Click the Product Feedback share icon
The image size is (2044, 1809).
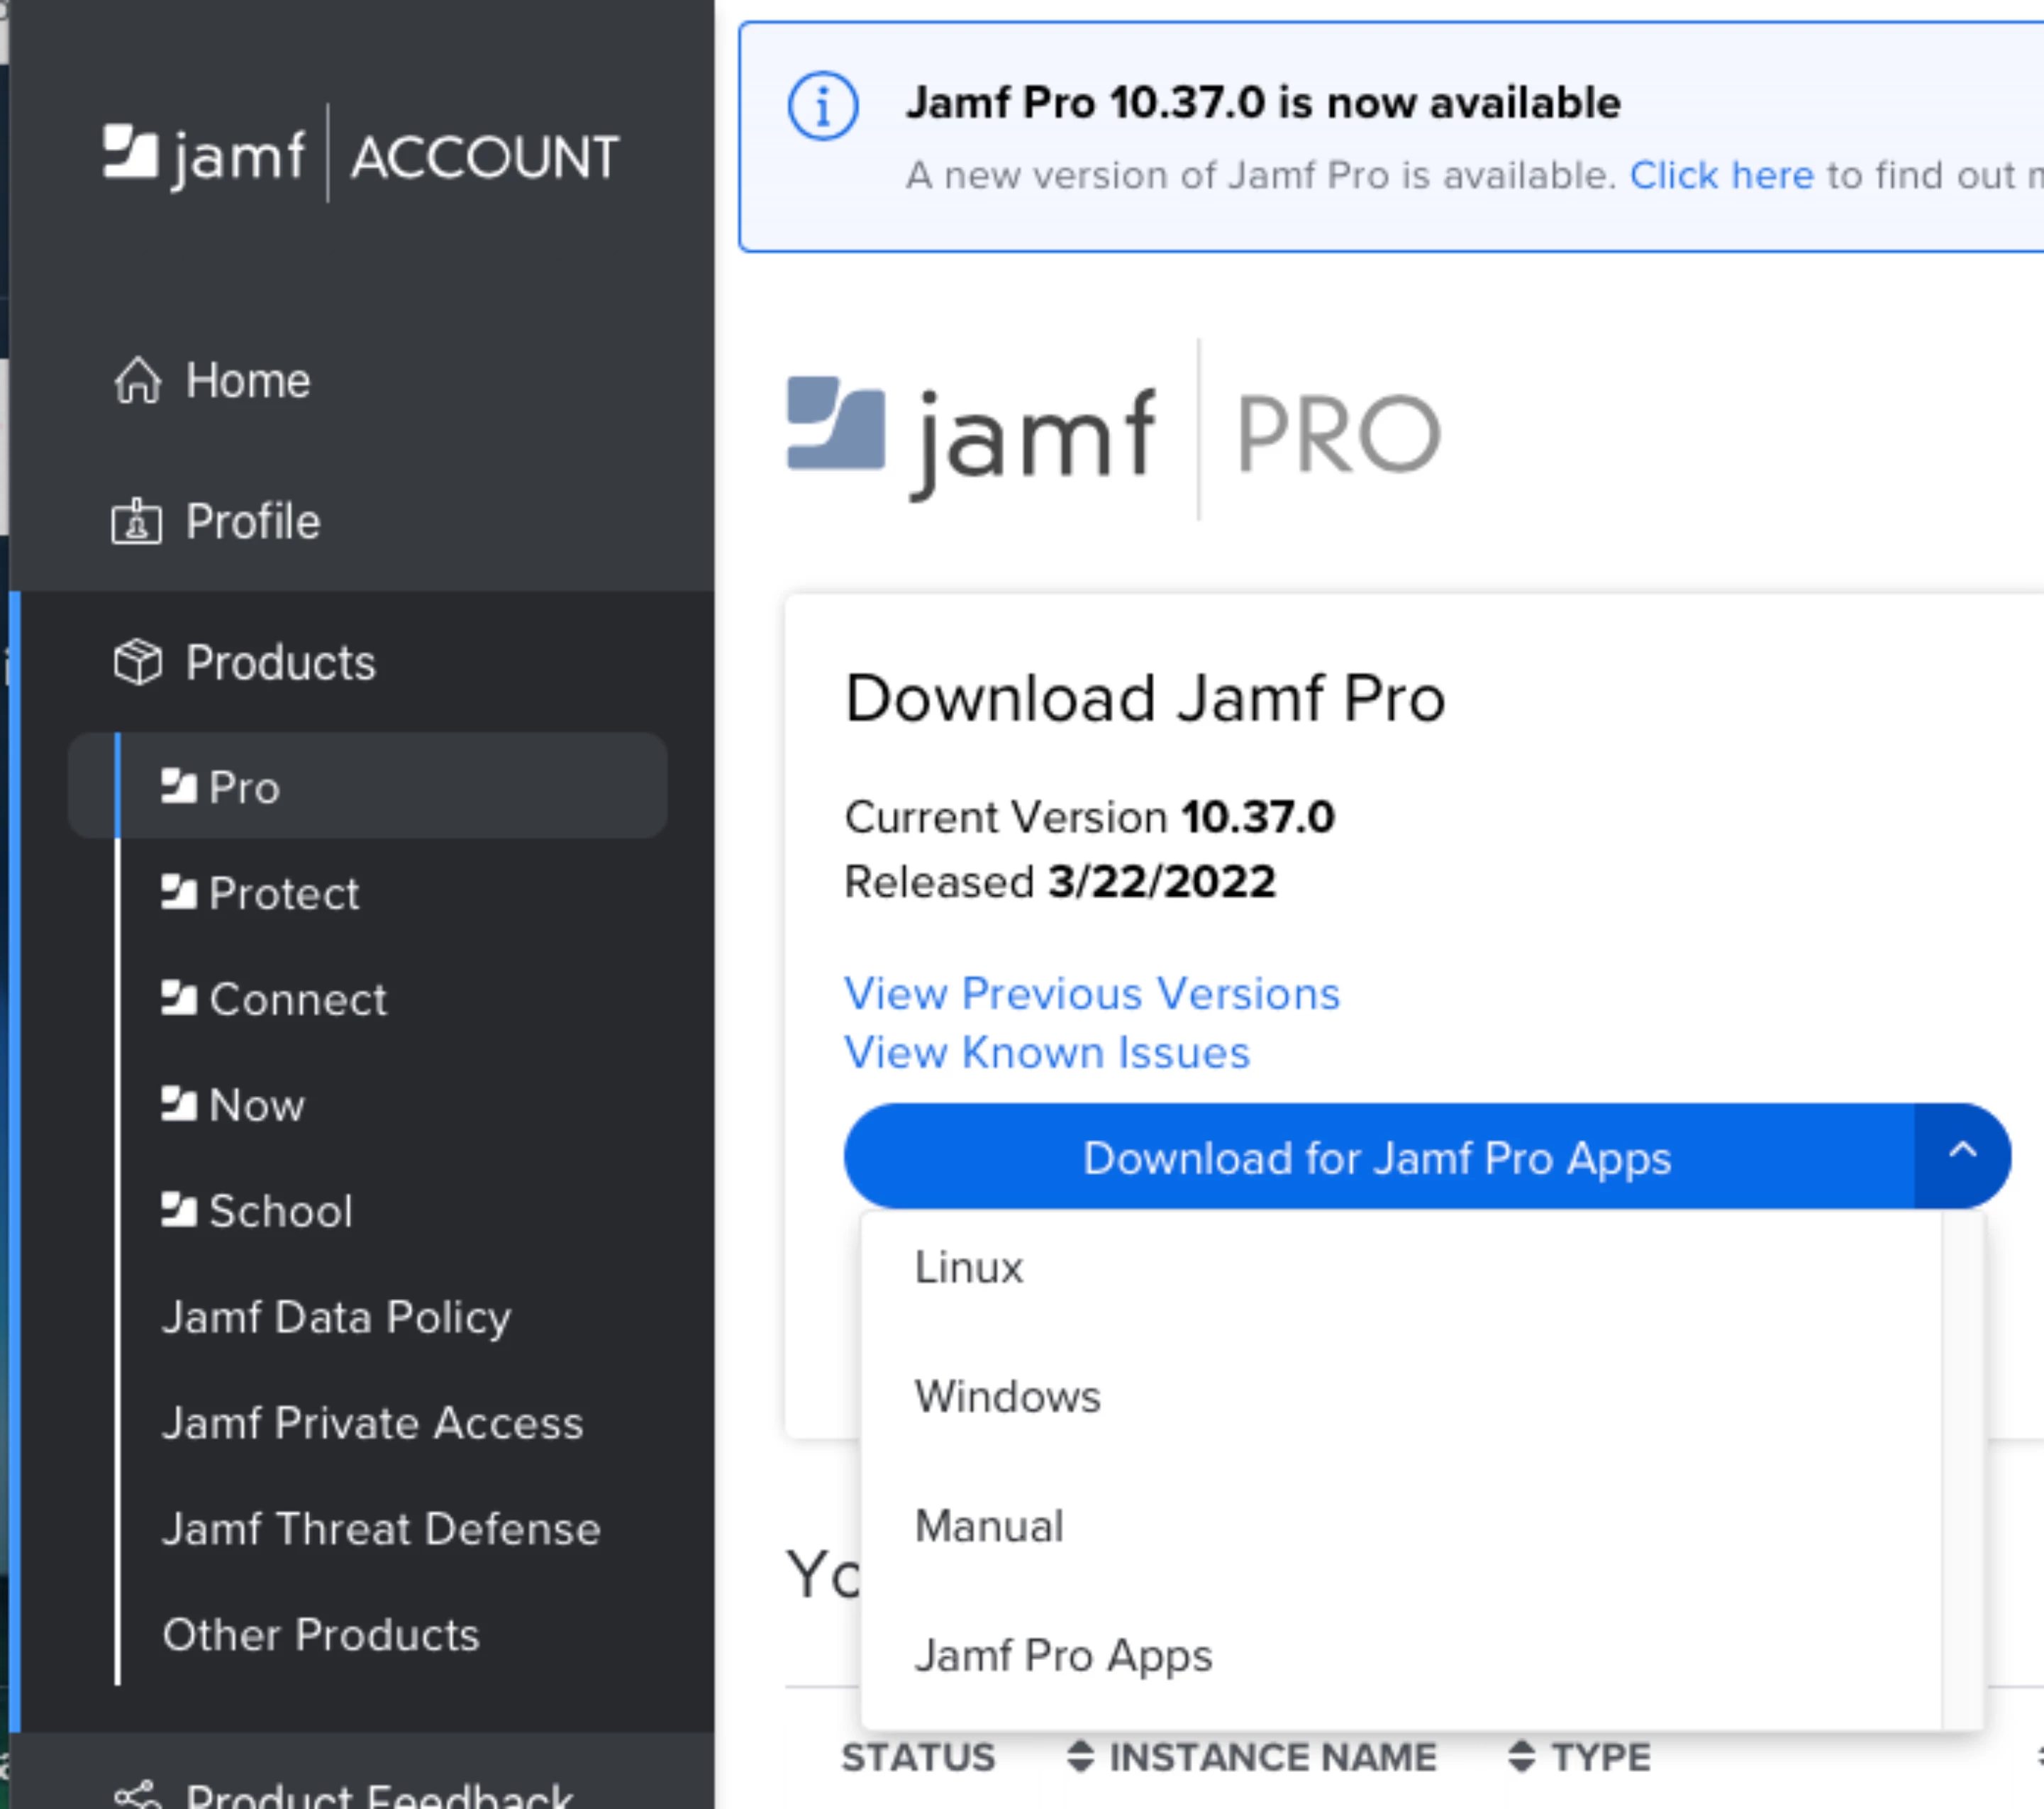tap(137, 1795)
